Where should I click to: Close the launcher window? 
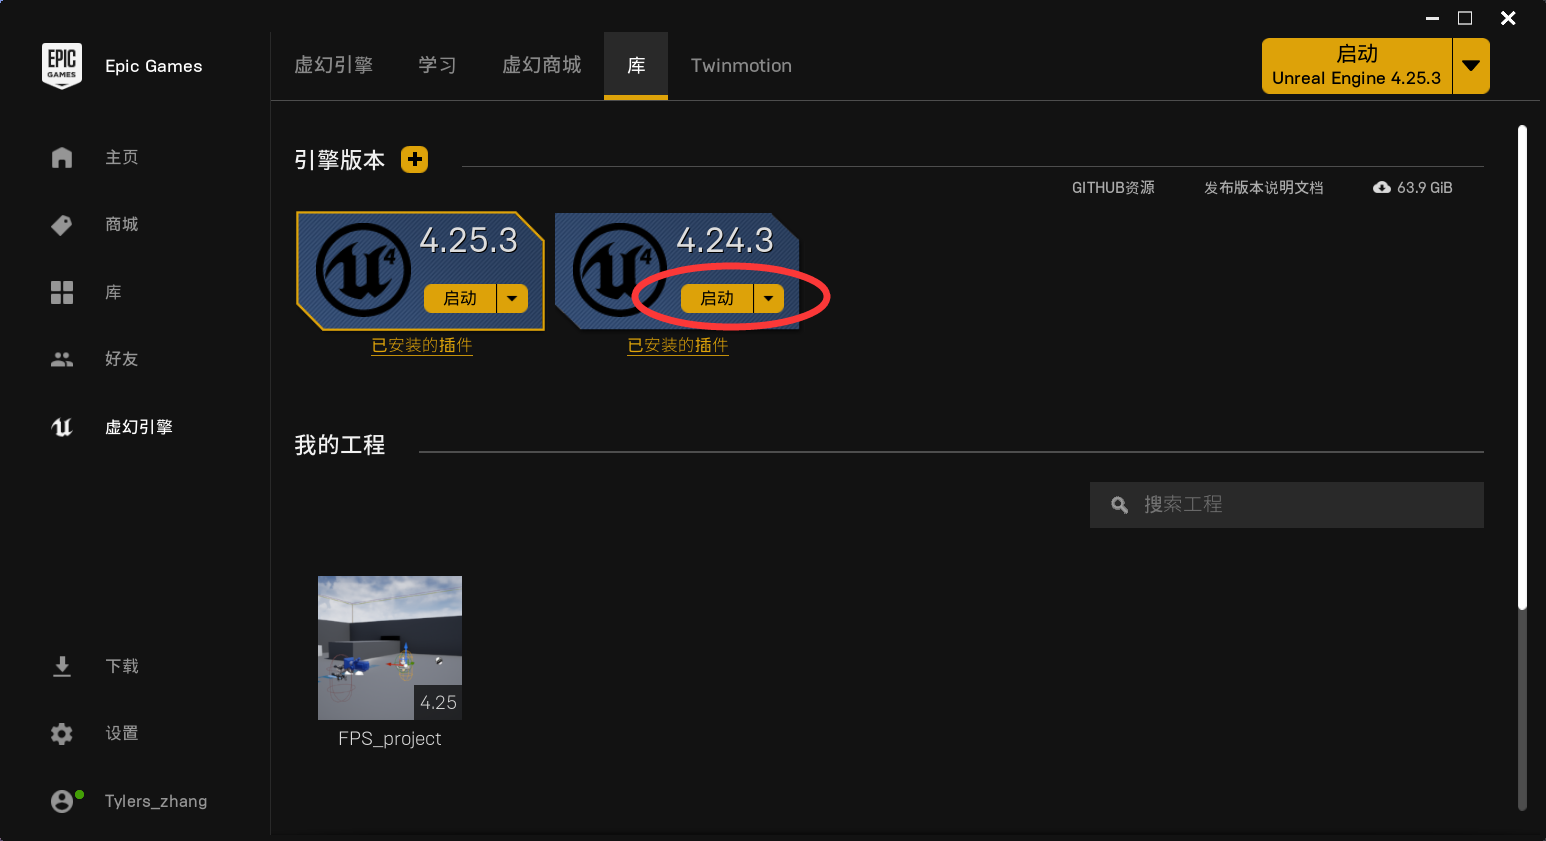[1508, 18]
